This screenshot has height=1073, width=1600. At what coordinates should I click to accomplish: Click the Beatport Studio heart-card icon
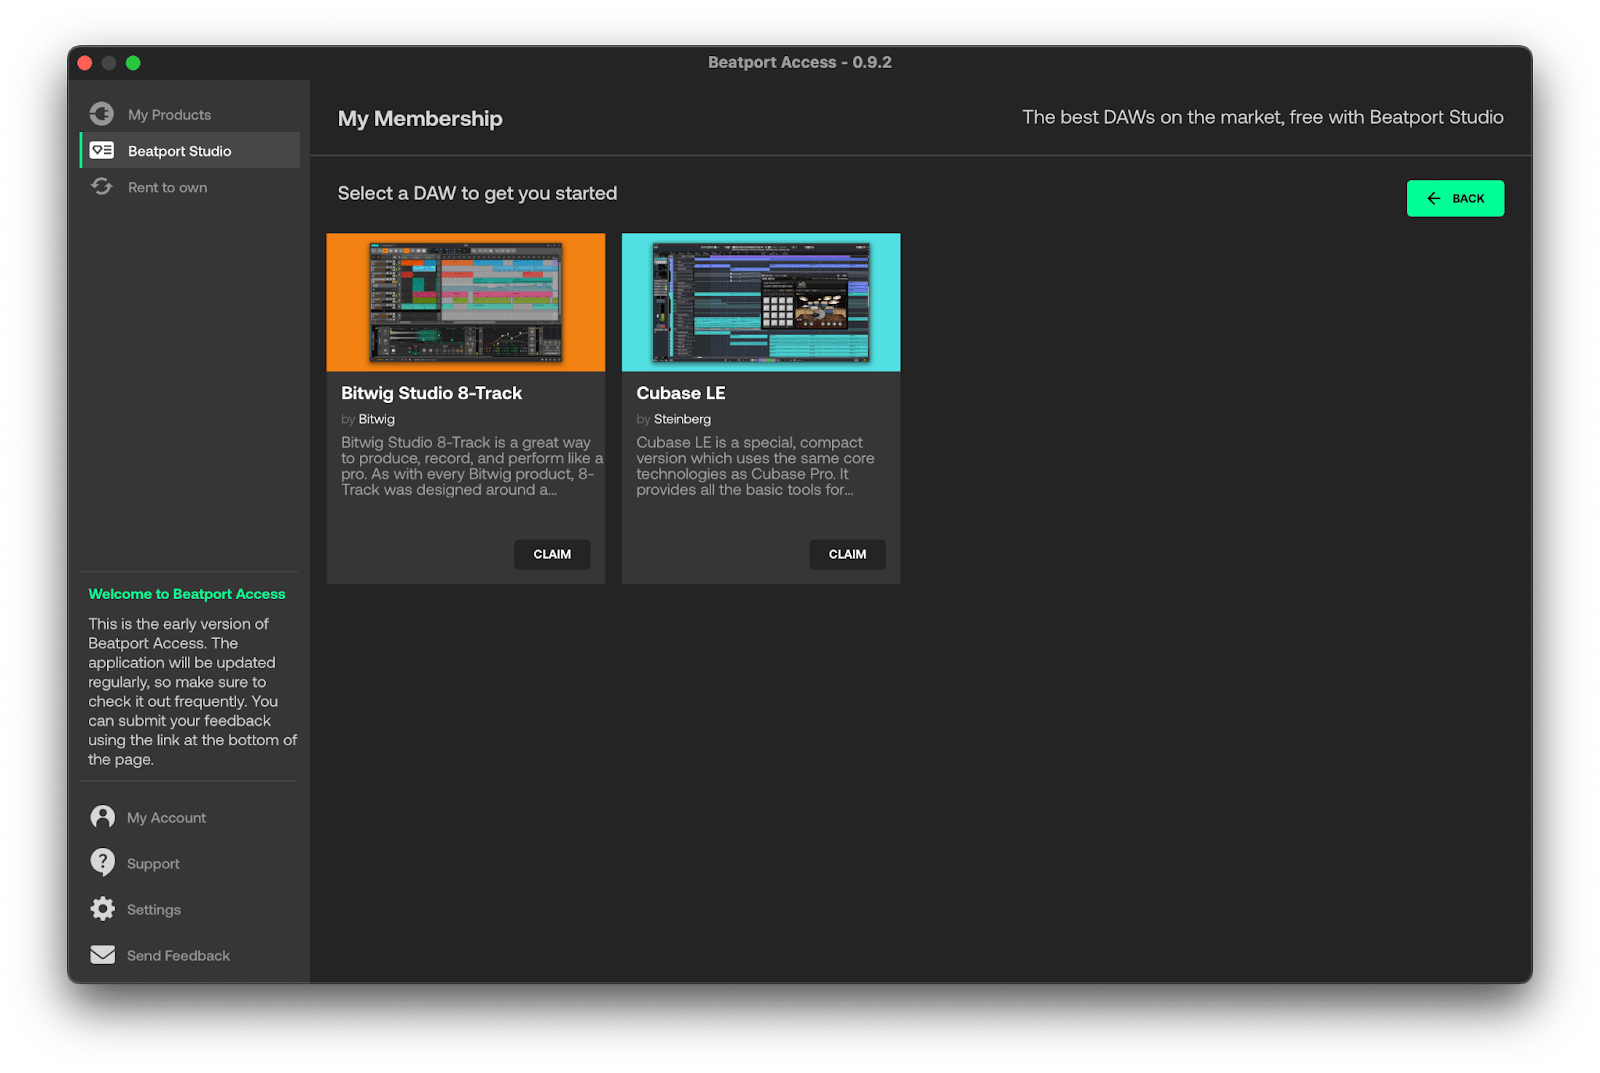pyautogui.click(x=102, y=151)
